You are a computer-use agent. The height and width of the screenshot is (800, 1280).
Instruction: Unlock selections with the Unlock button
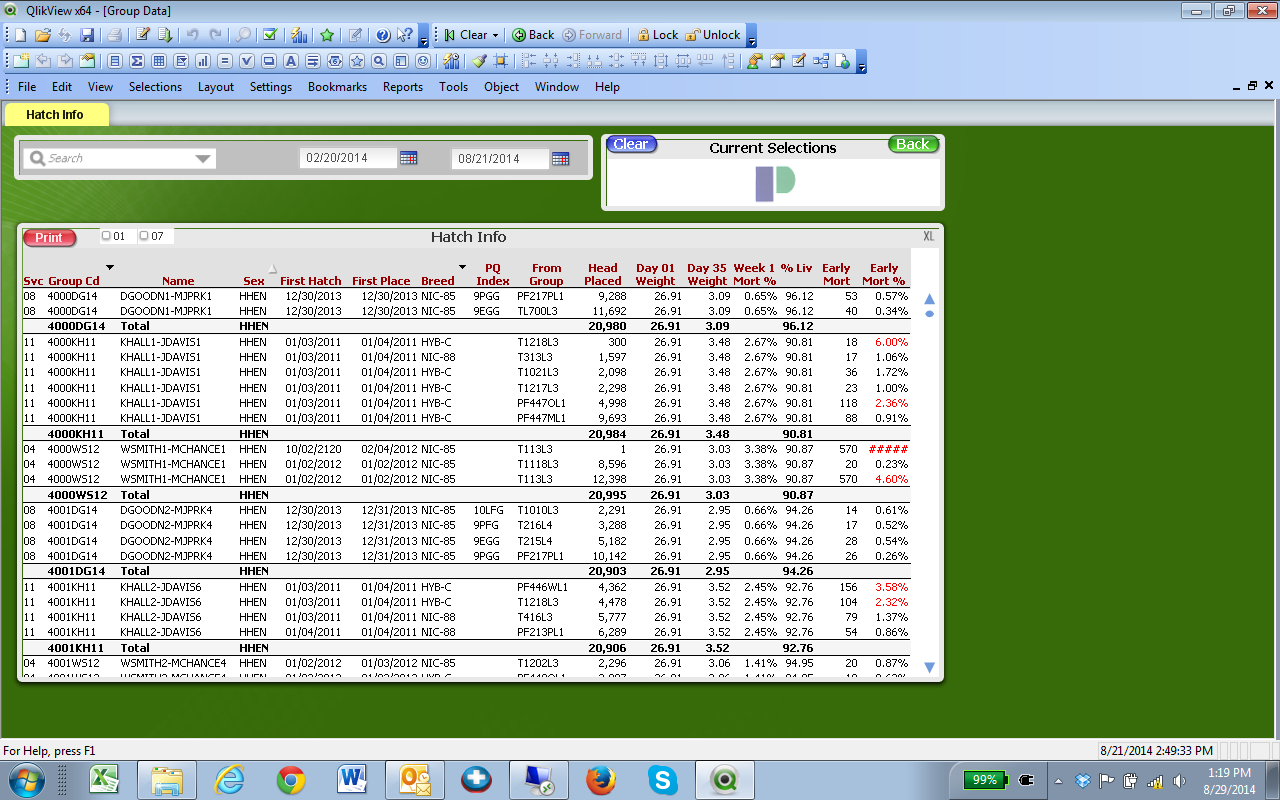[x=713, y=35]
